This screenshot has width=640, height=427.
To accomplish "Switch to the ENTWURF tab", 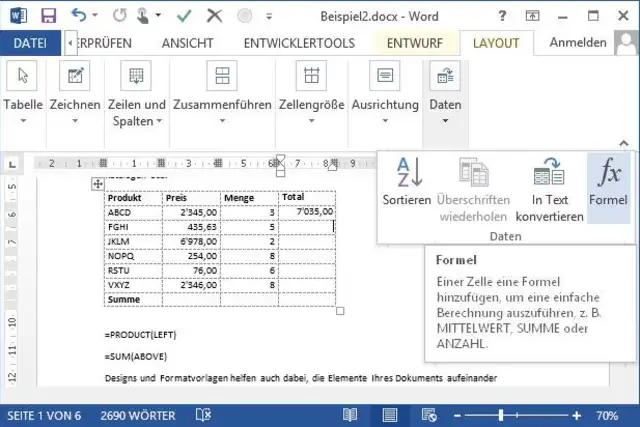I will pos(416,43).
